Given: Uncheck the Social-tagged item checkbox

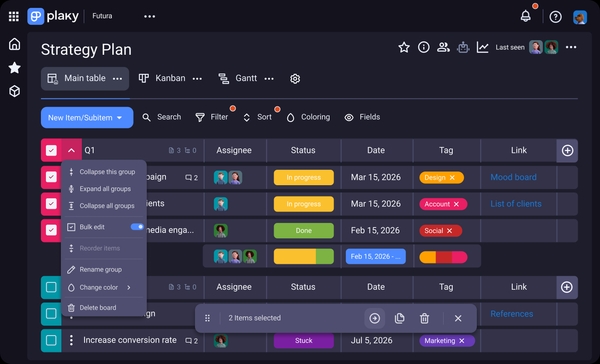Looking at the screenshot, I should pos(51,230).
